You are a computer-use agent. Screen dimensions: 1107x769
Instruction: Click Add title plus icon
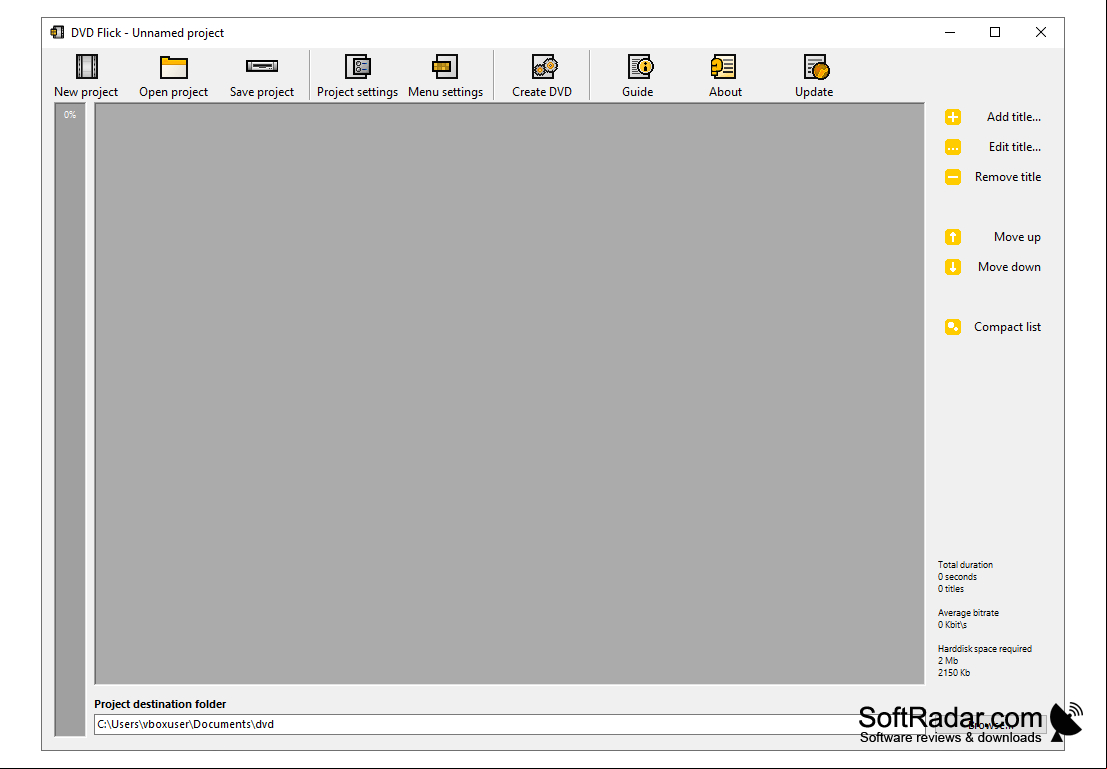(953, 117)
